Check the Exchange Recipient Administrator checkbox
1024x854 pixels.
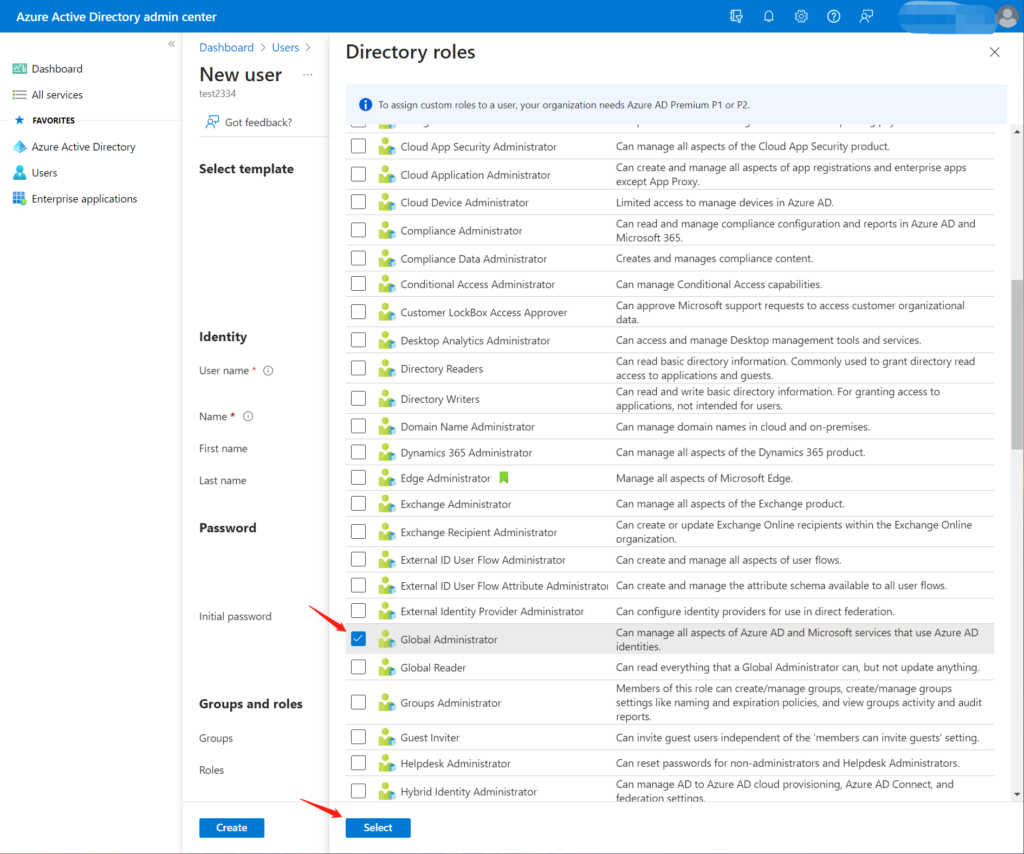coord(359,532)
